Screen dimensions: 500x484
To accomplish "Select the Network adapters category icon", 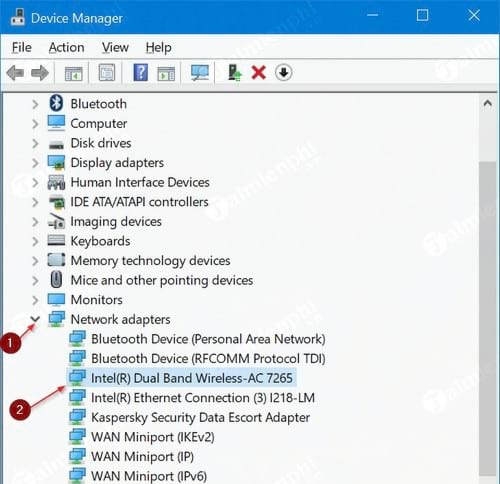I will (x=57, y=319).
